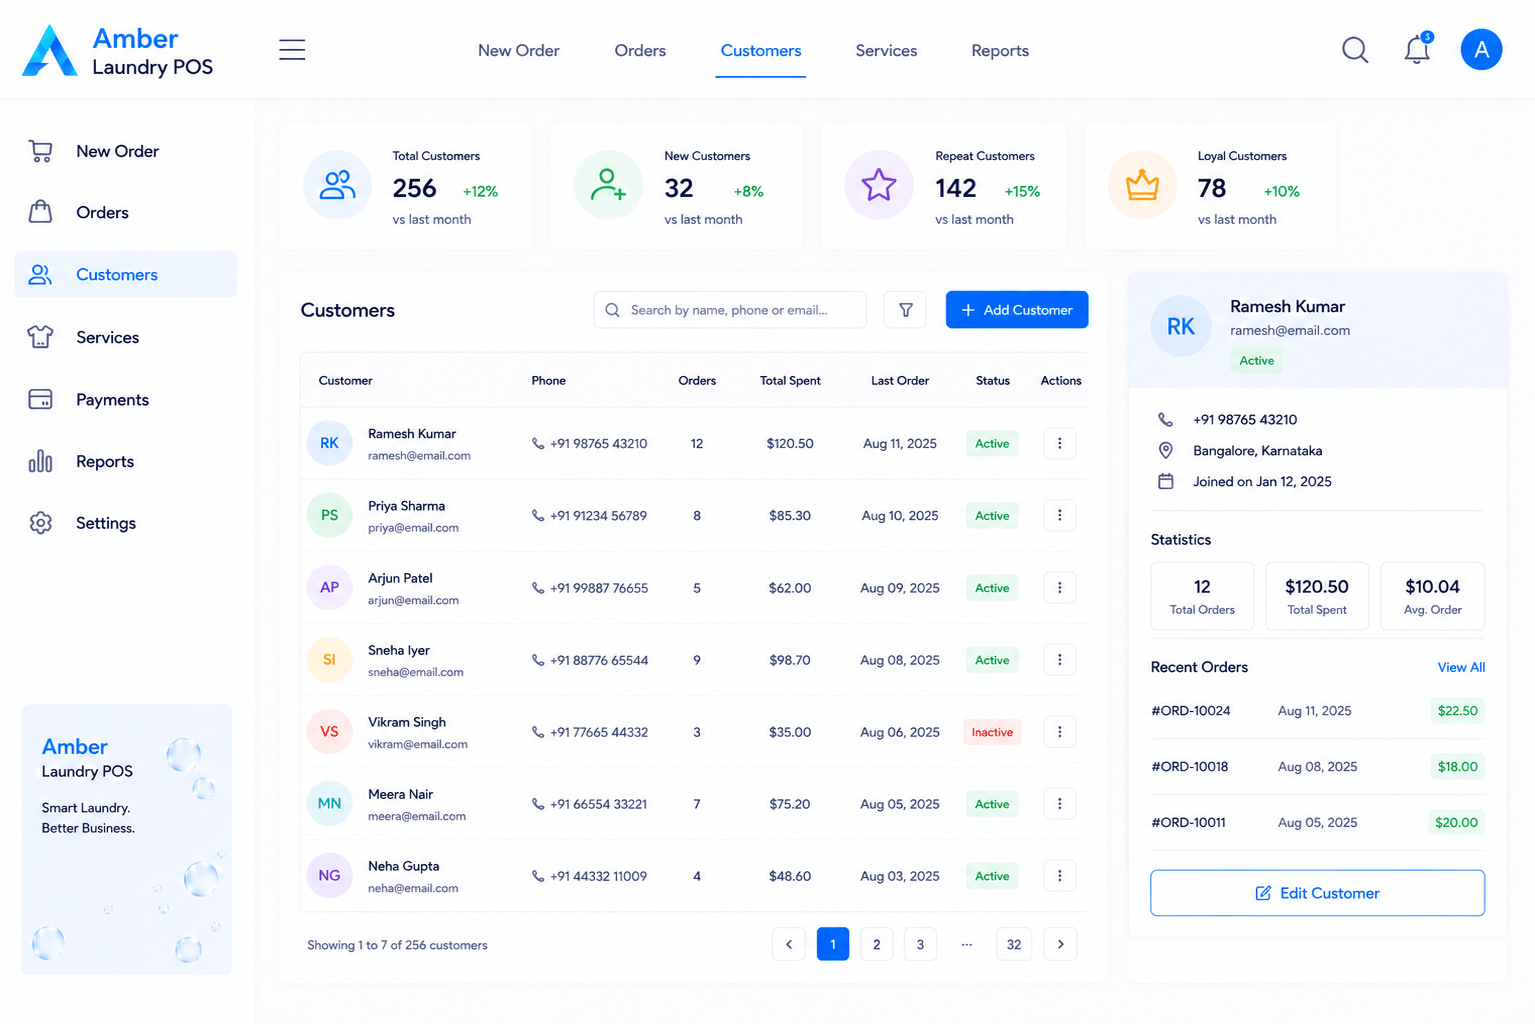Click the Add Customer button

(1017, 310)
